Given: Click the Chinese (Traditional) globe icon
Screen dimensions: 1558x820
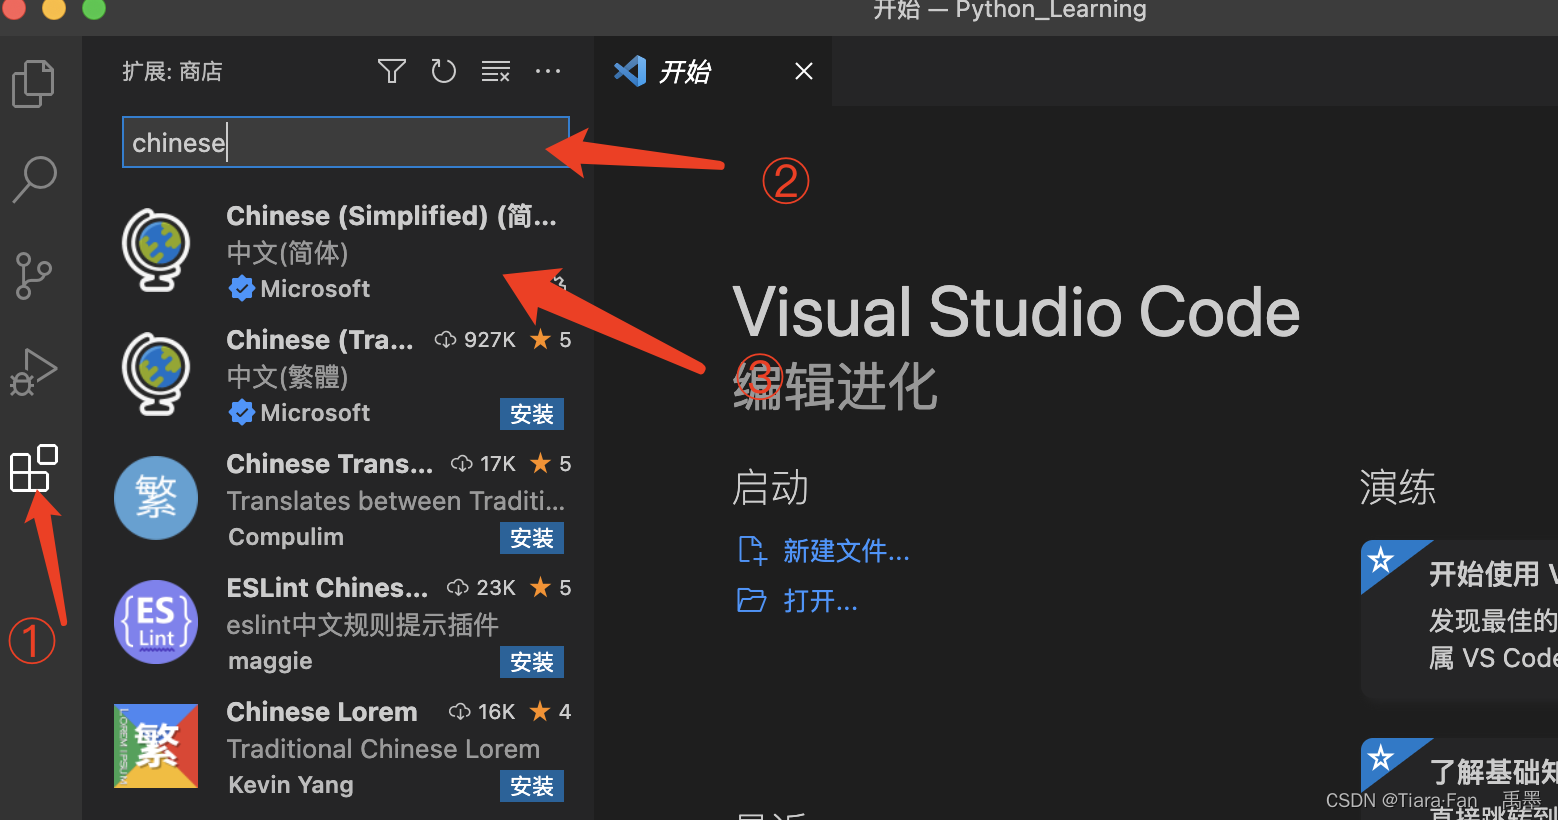Looking at the screenshot, I should point(156,375).
